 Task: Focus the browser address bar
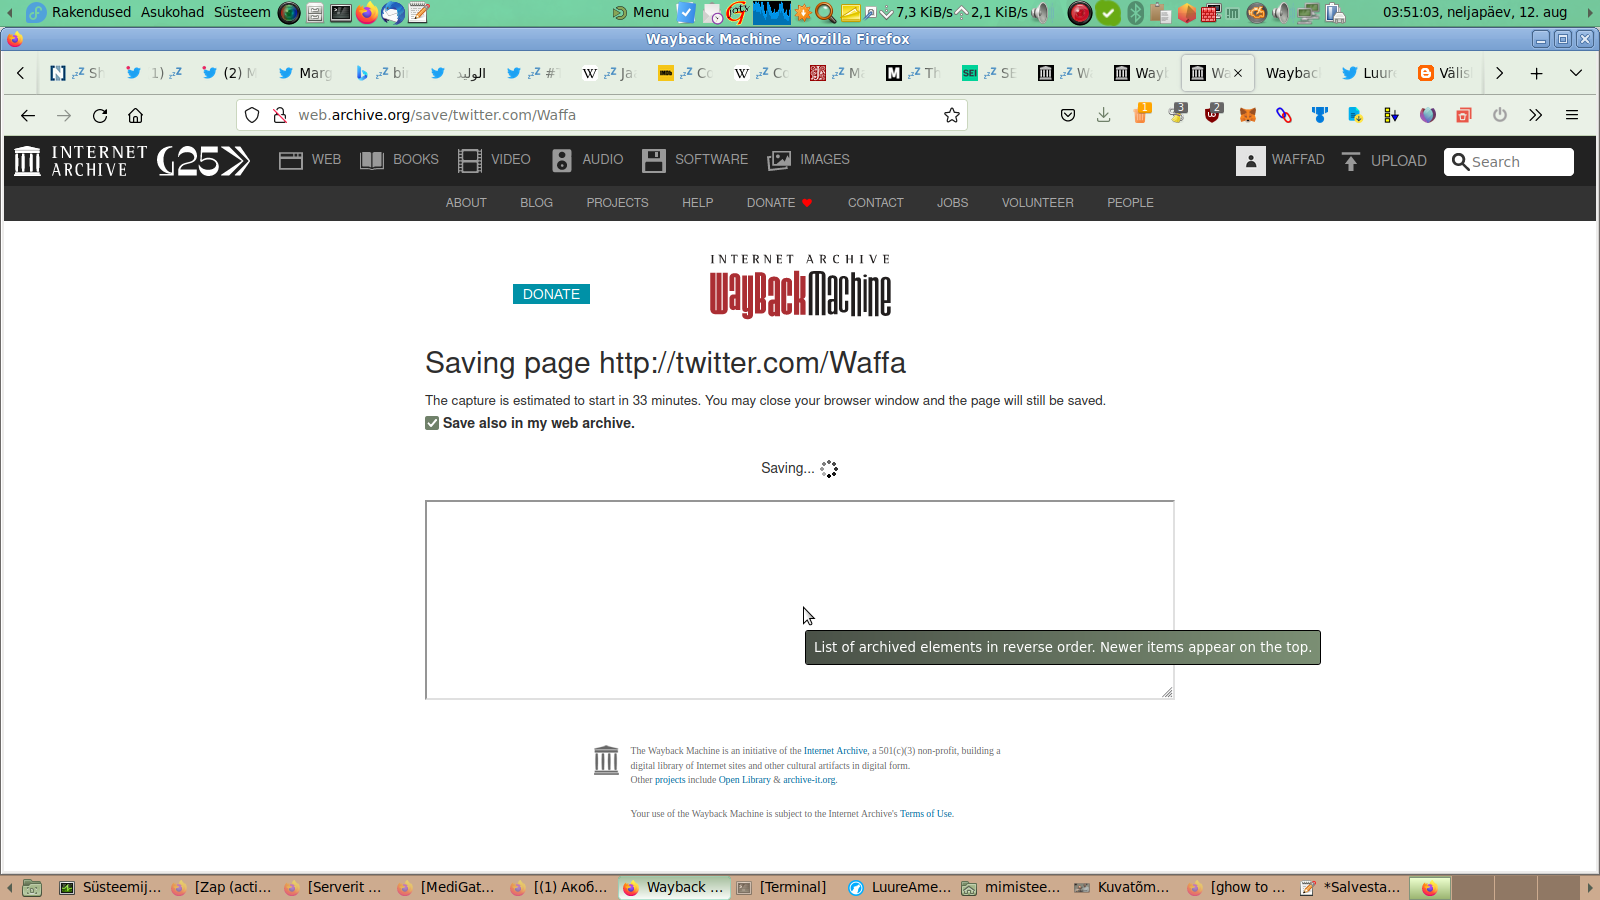[600, 115]
